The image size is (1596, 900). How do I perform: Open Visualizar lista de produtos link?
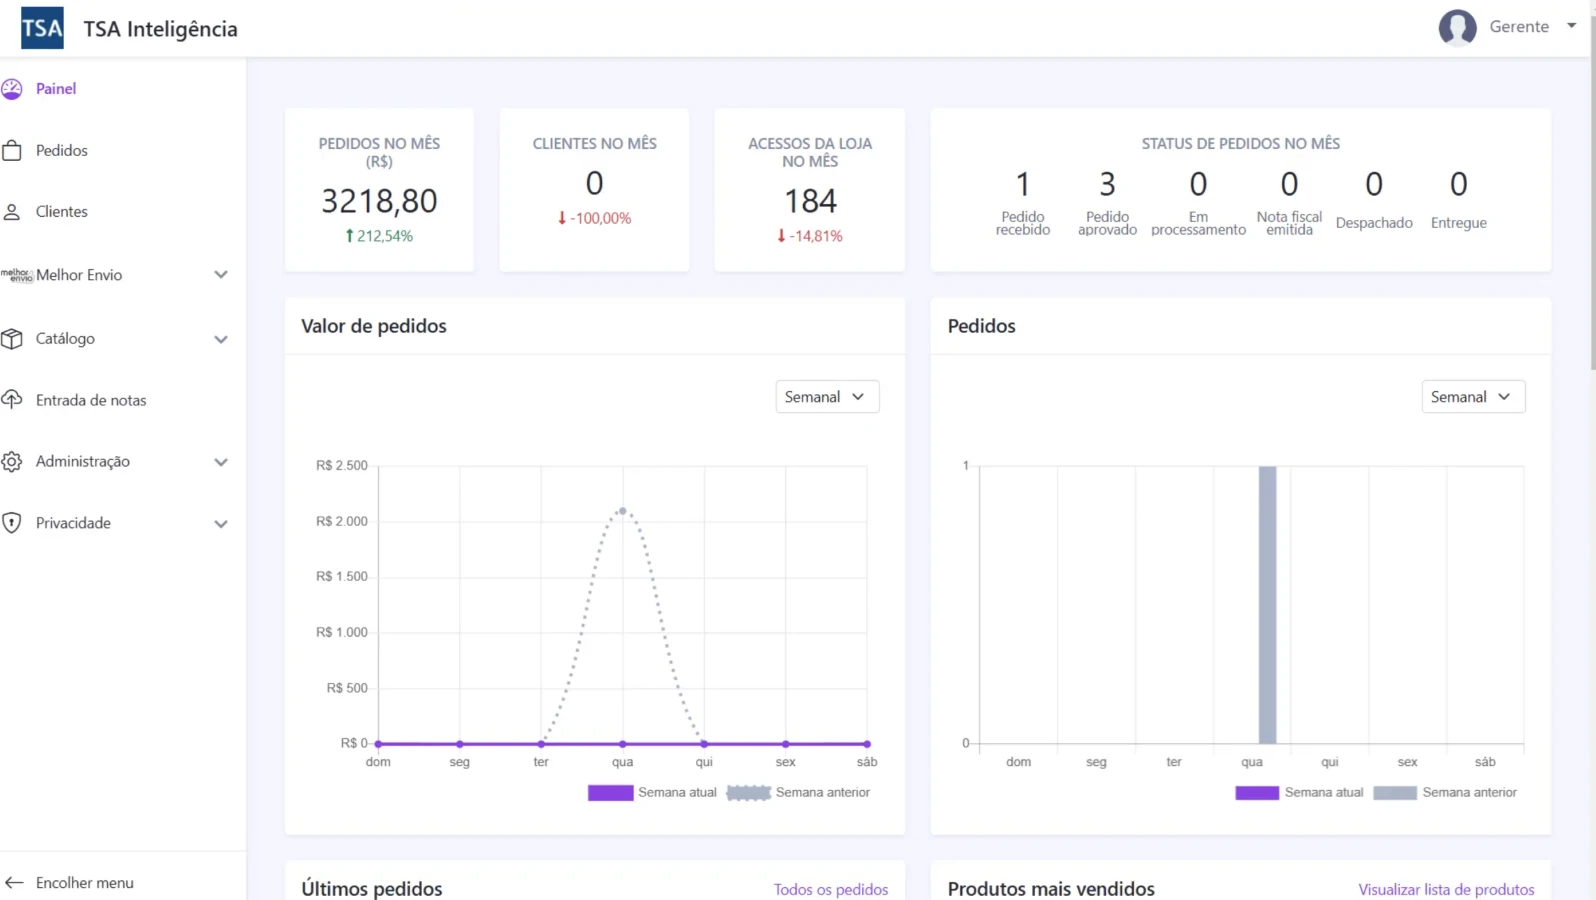coord(1445,889)
